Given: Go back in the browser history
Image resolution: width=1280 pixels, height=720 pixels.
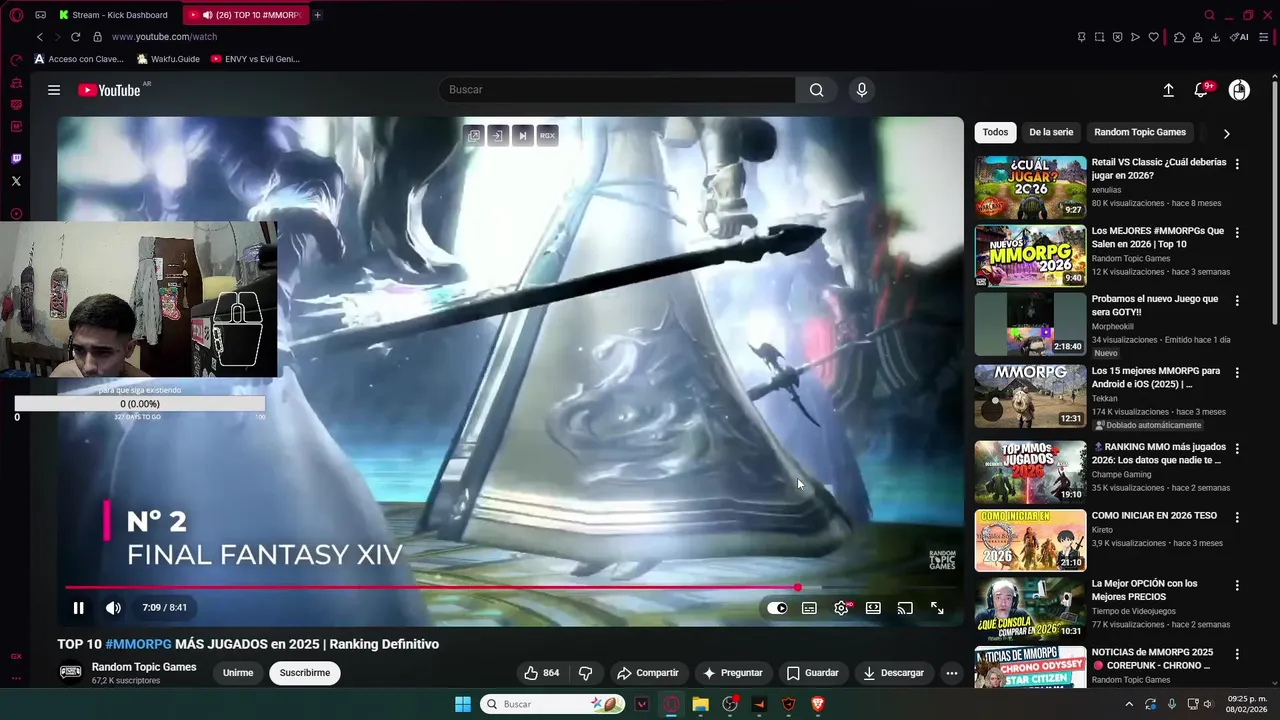Looking at the screenshot, I should click(x=39, y=37).
